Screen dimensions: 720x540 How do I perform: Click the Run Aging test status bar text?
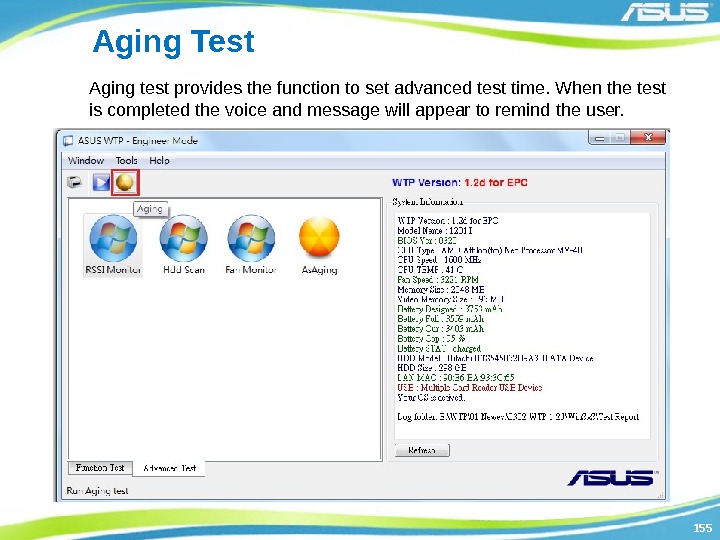[97, 491]
